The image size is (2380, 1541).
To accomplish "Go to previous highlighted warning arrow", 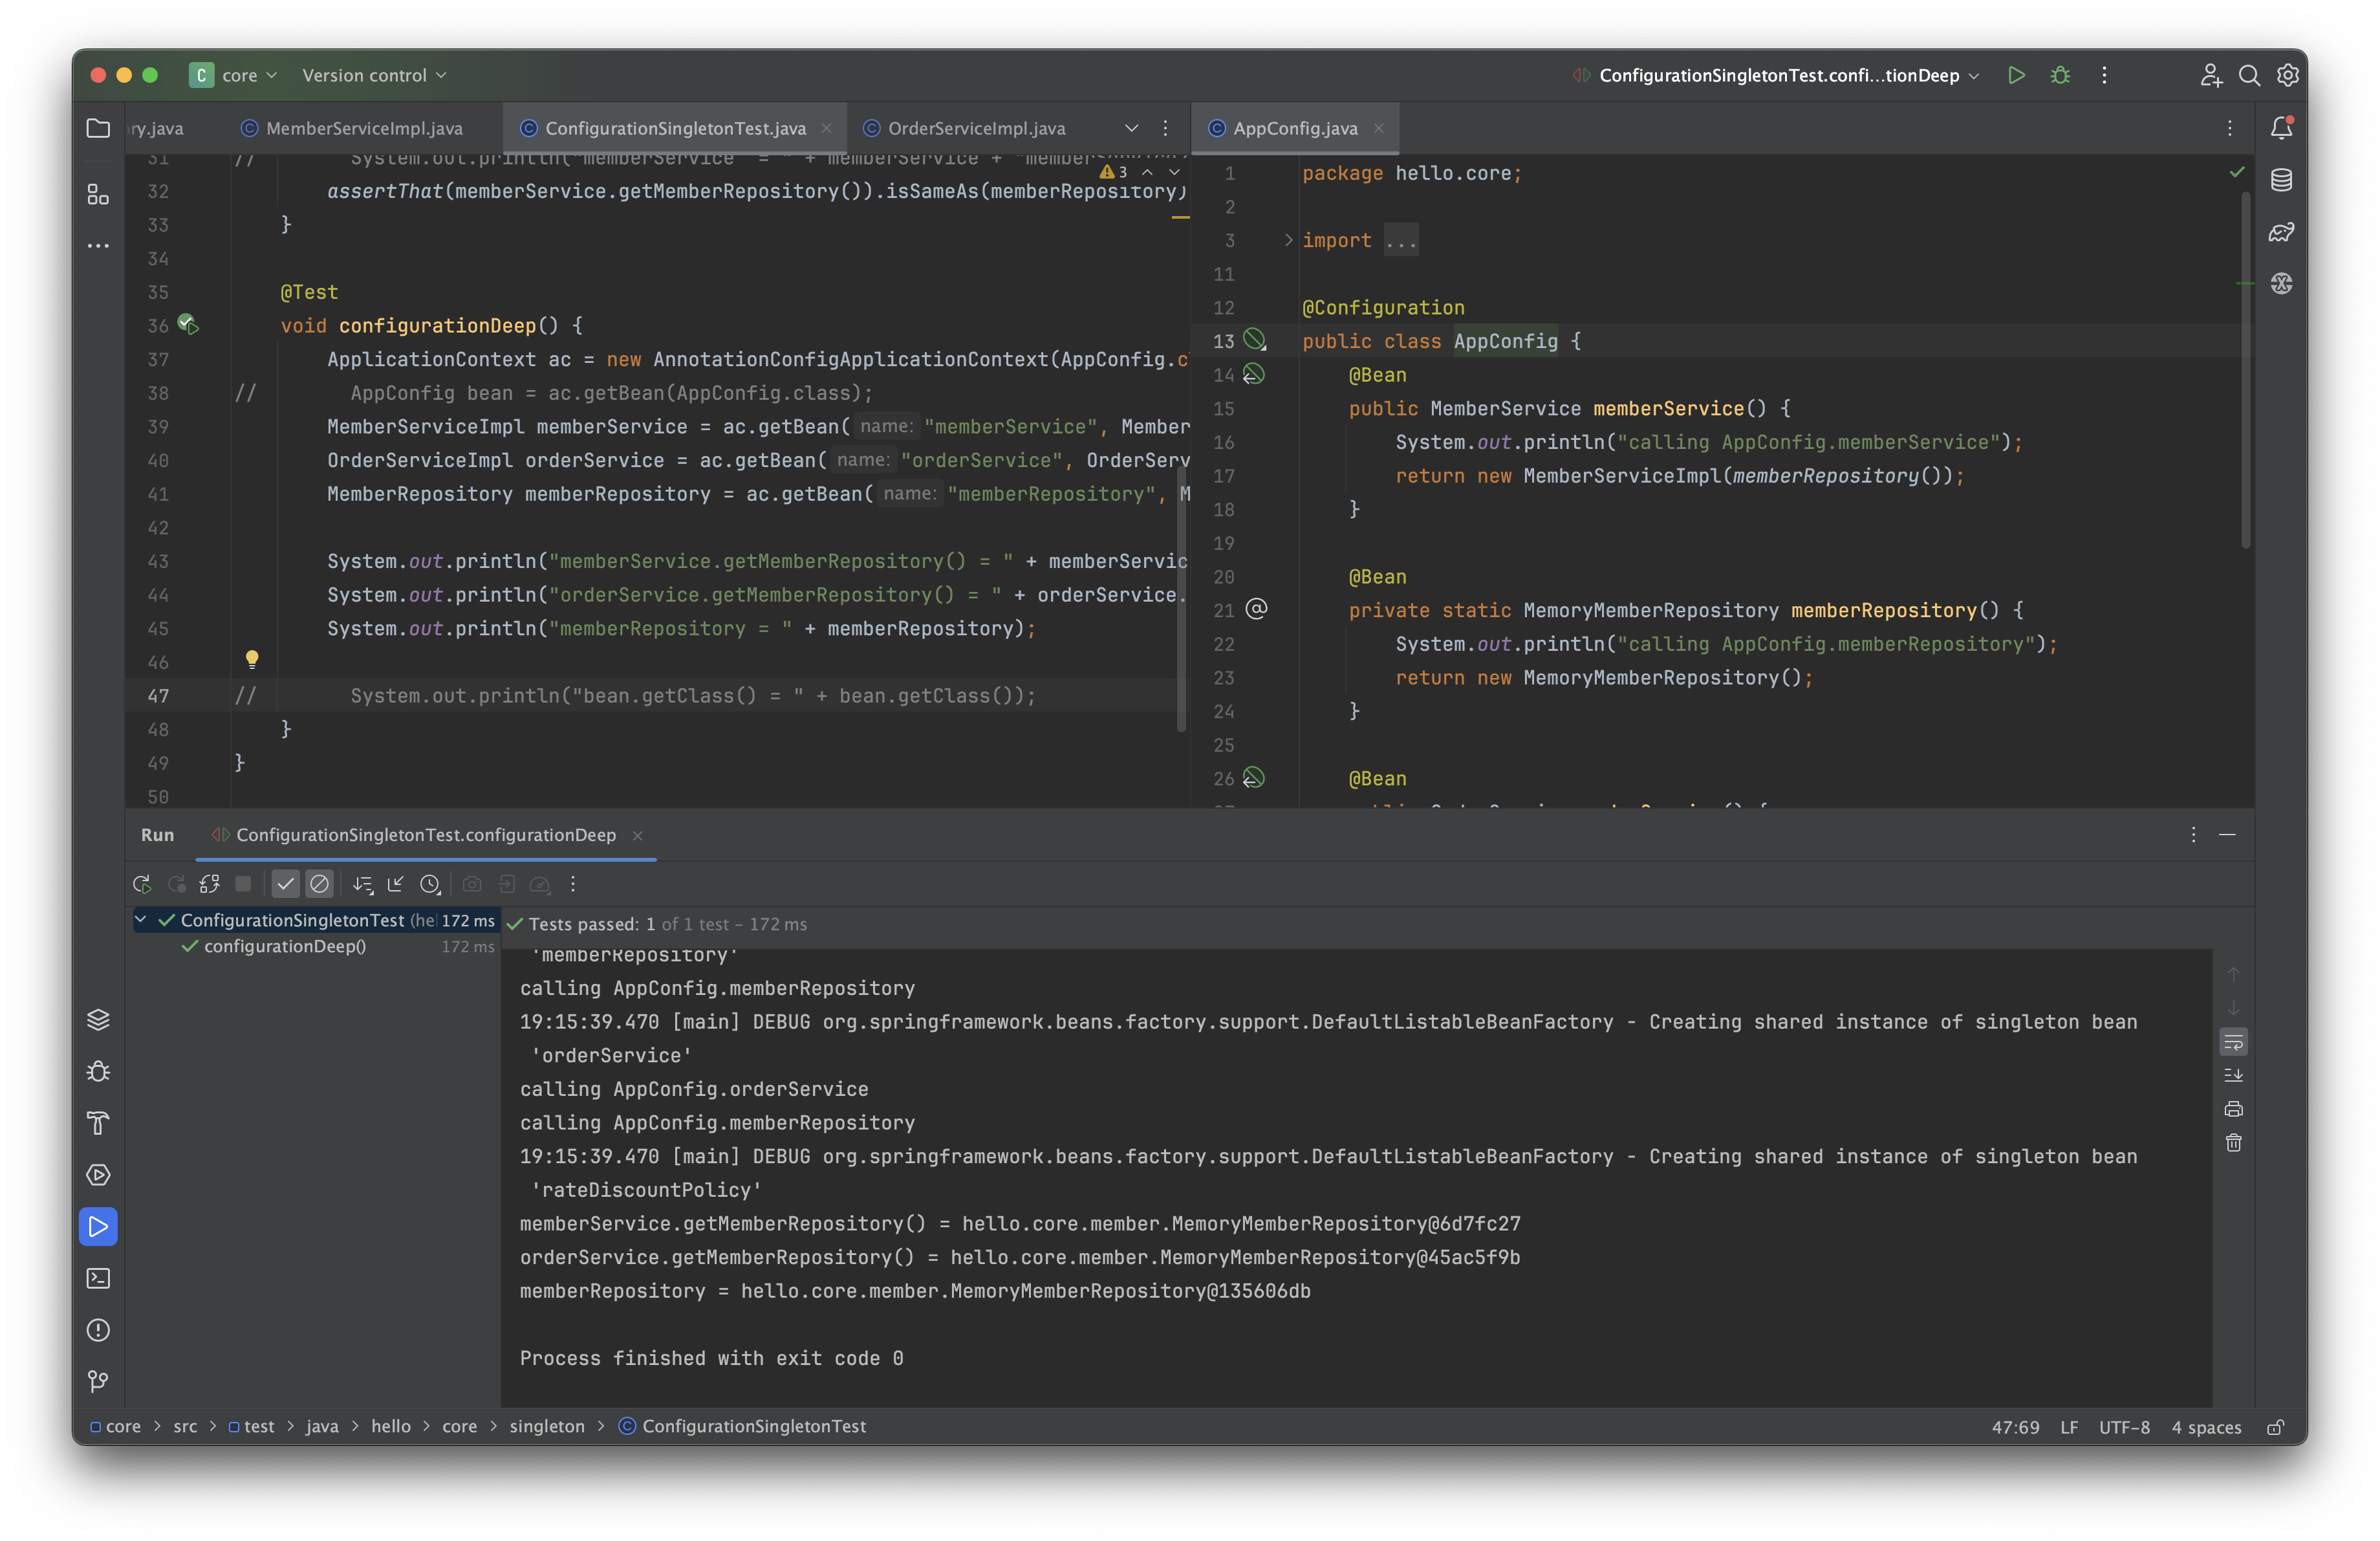I will tap(1147, 172).
